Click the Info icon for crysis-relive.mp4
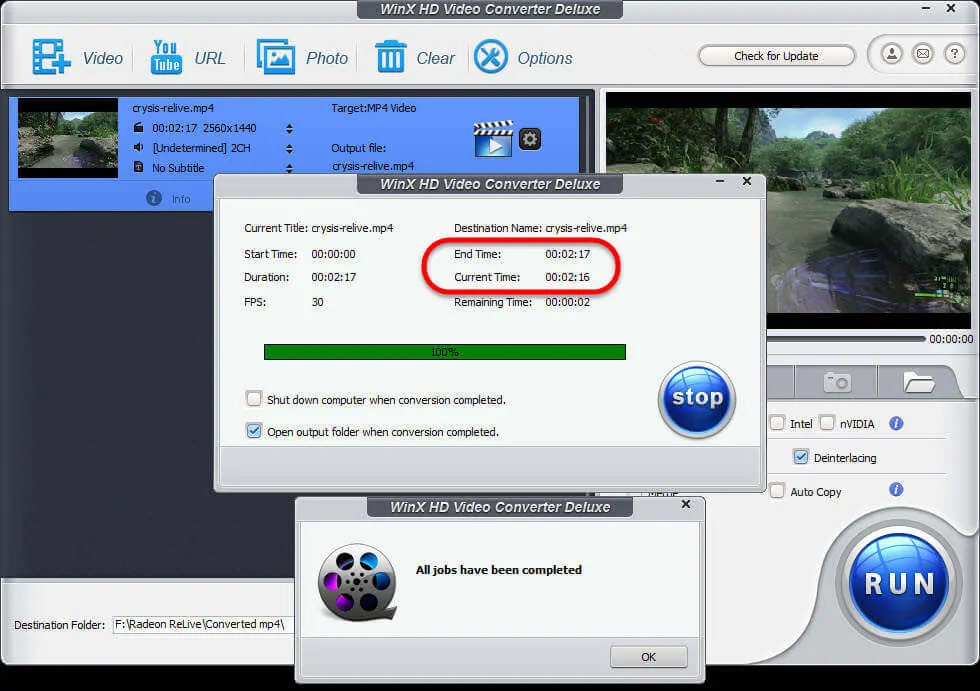The image size is (980, 691). coord(154,198)
